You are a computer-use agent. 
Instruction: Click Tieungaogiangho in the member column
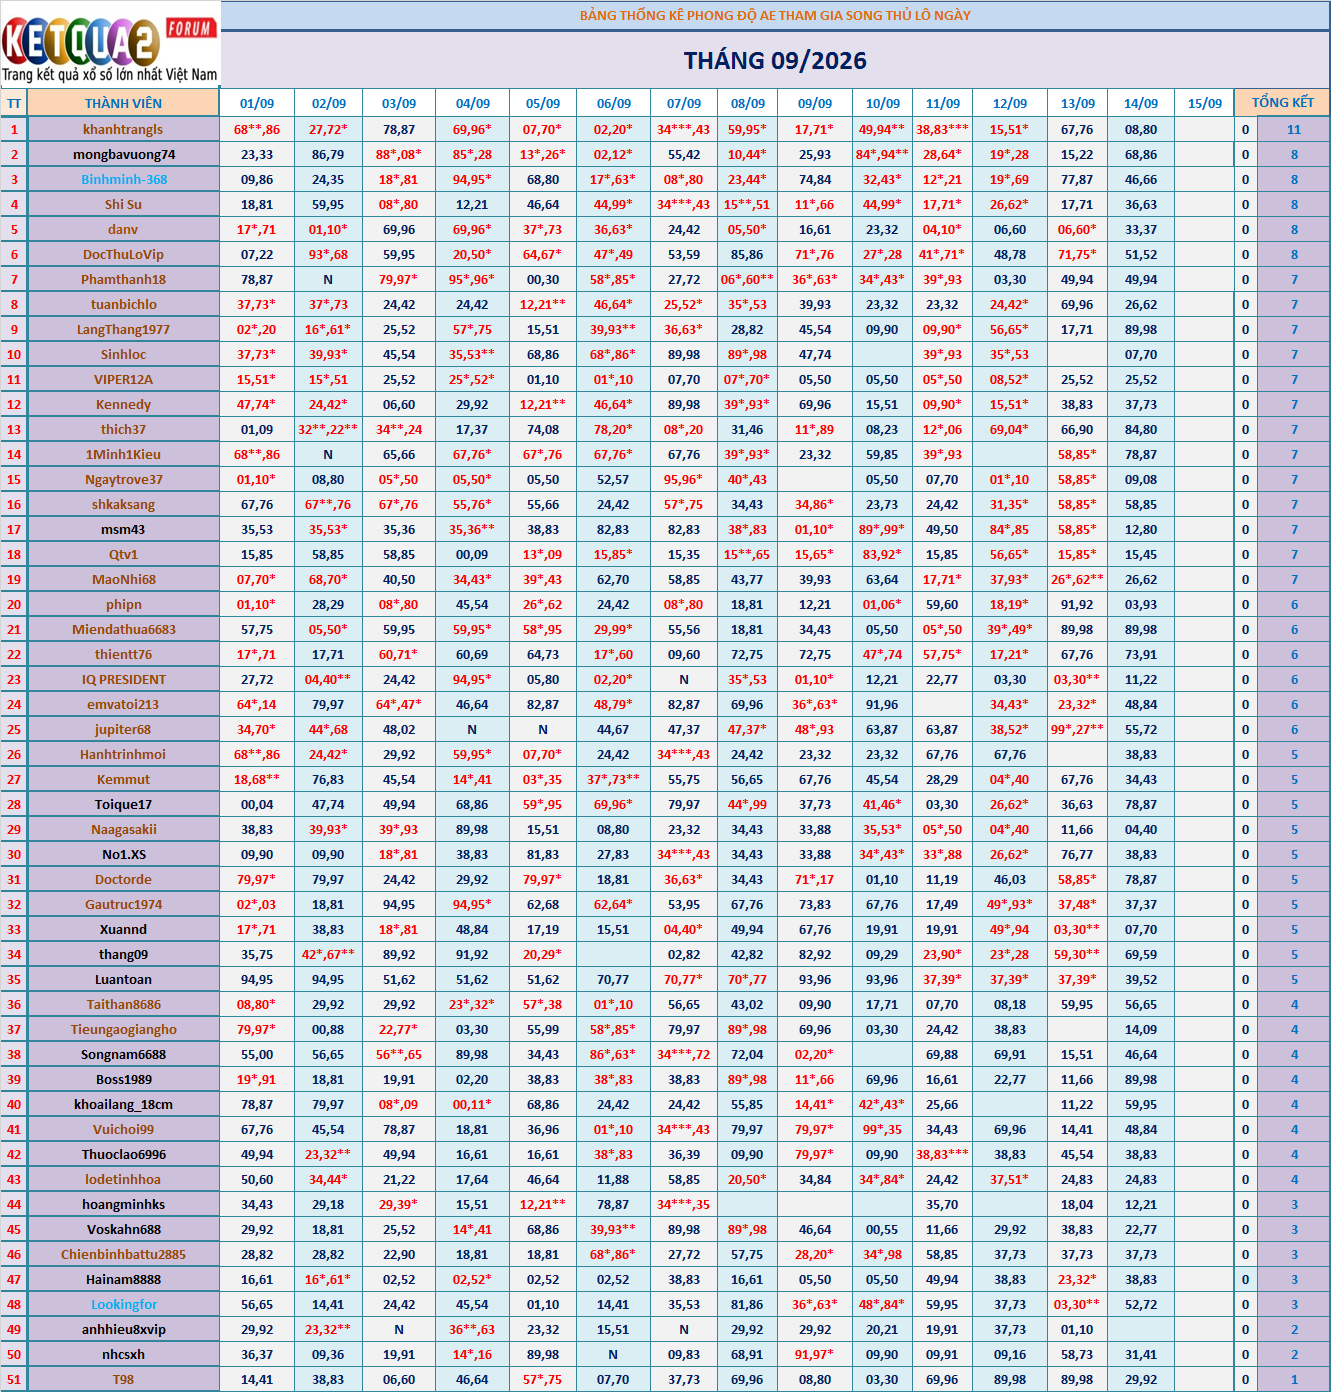[x=123, y=1029]
